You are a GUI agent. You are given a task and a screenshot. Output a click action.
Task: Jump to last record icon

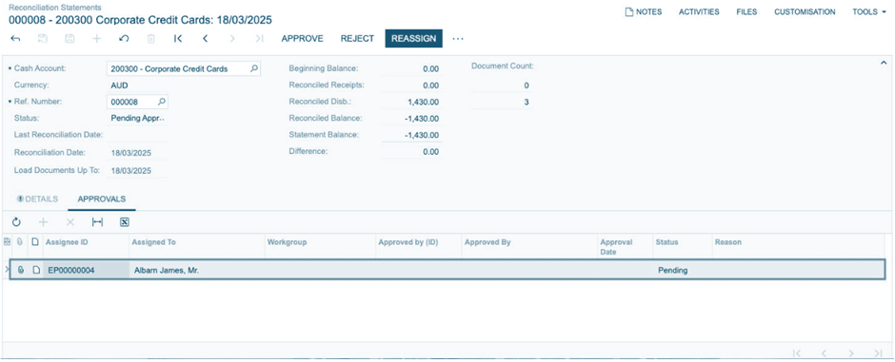pyautogui.click(x=259, y=39)
